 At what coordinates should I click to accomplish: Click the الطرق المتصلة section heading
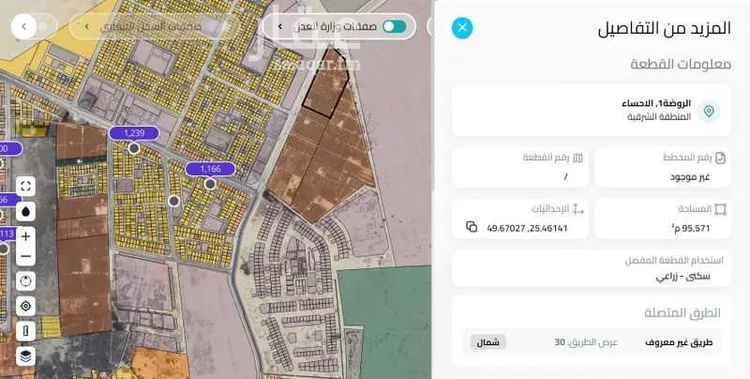pos(682,313)
